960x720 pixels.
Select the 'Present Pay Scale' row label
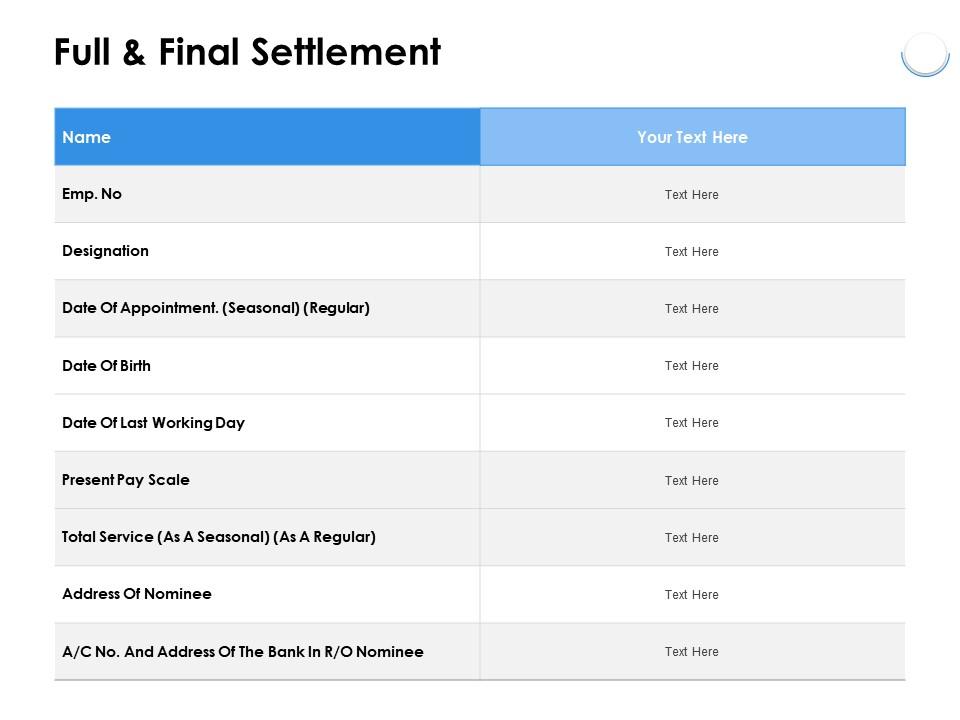(126, 480)
